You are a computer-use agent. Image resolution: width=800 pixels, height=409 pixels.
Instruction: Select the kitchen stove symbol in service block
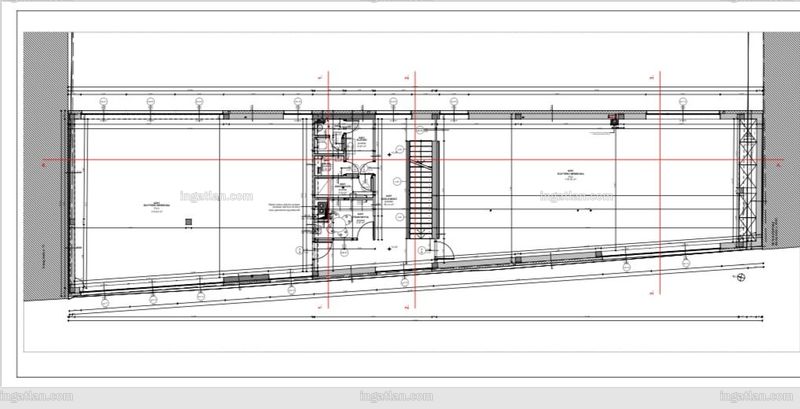[321, 211]
